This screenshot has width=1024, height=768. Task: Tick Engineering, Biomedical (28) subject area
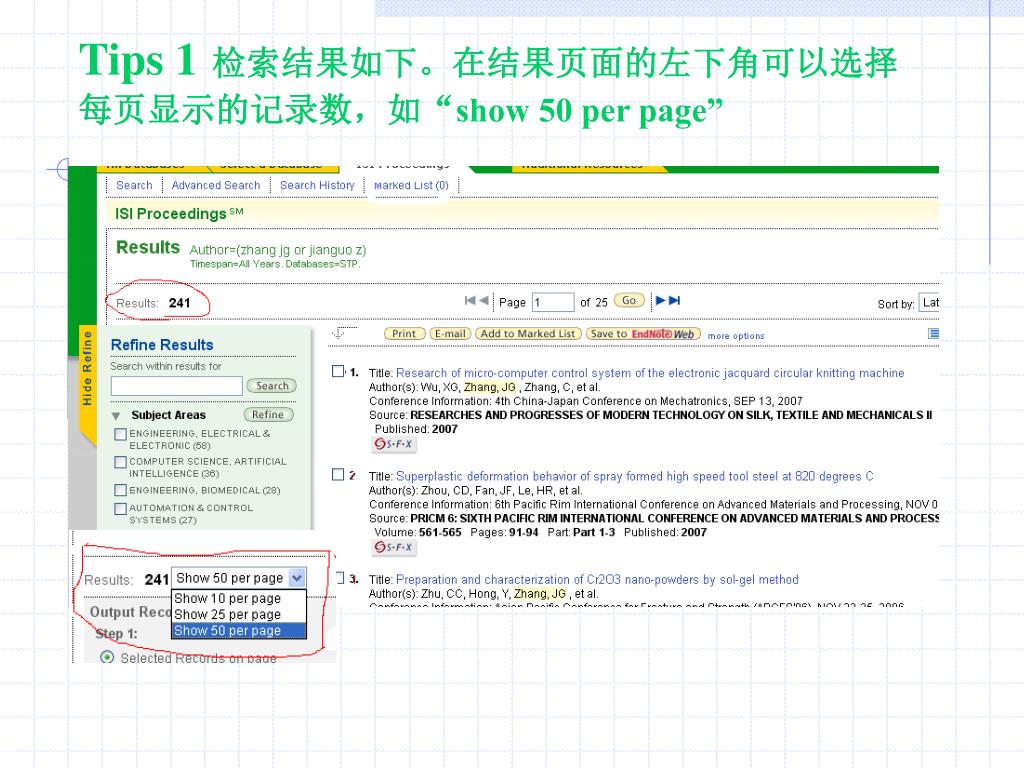pyautogui.click(x=120, y=490)
